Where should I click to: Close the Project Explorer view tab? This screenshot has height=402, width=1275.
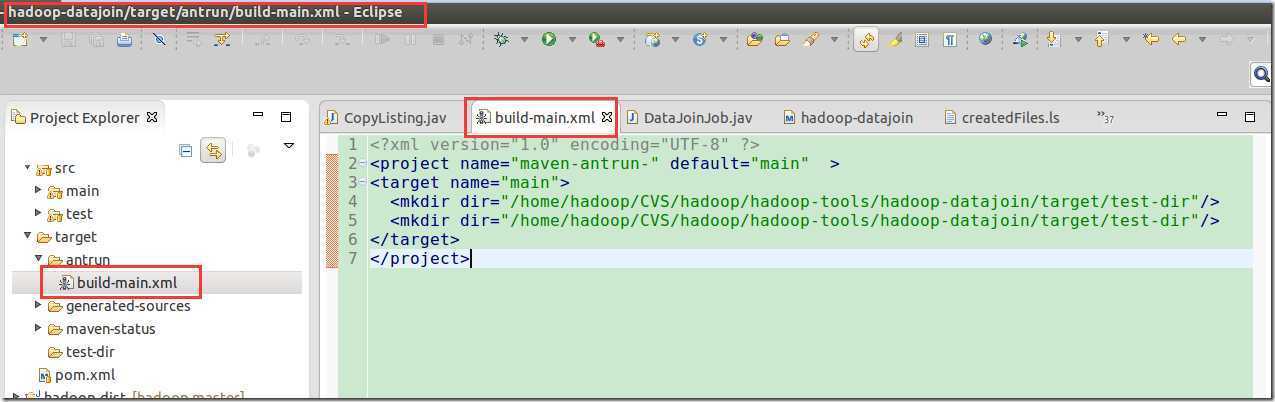tap(152, 117)
